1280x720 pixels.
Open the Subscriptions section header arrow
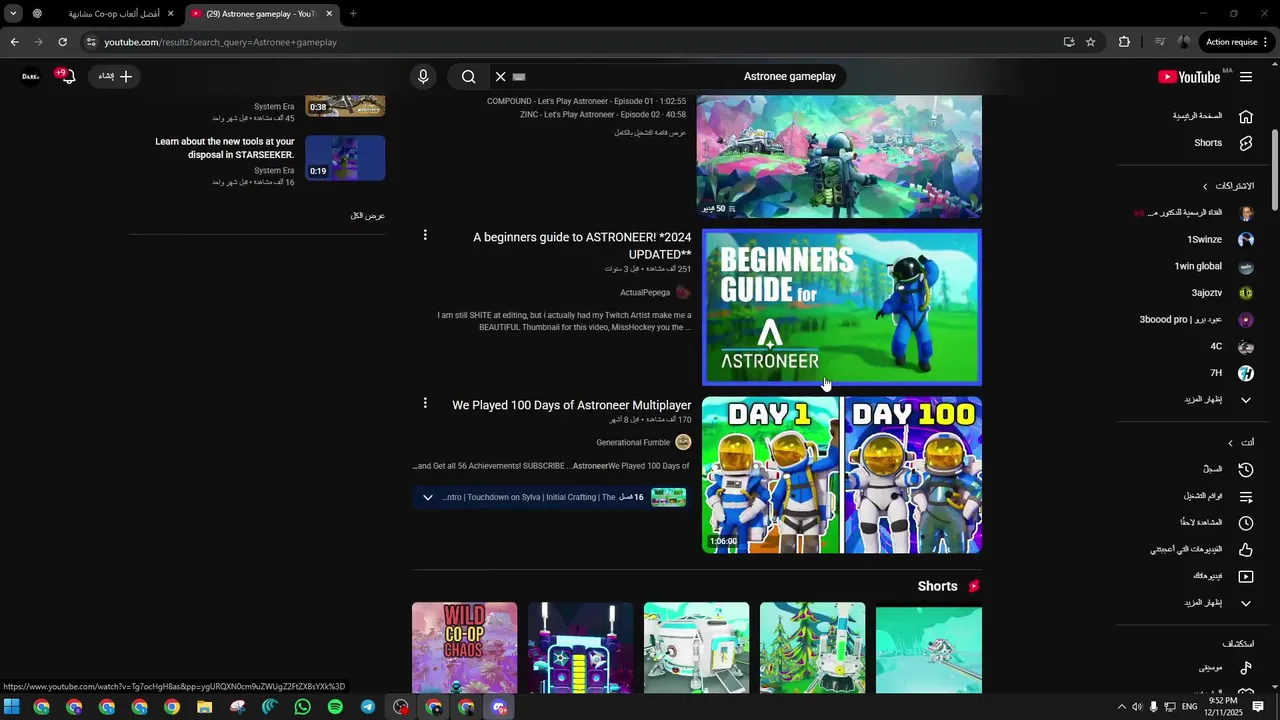[1205, 186]
